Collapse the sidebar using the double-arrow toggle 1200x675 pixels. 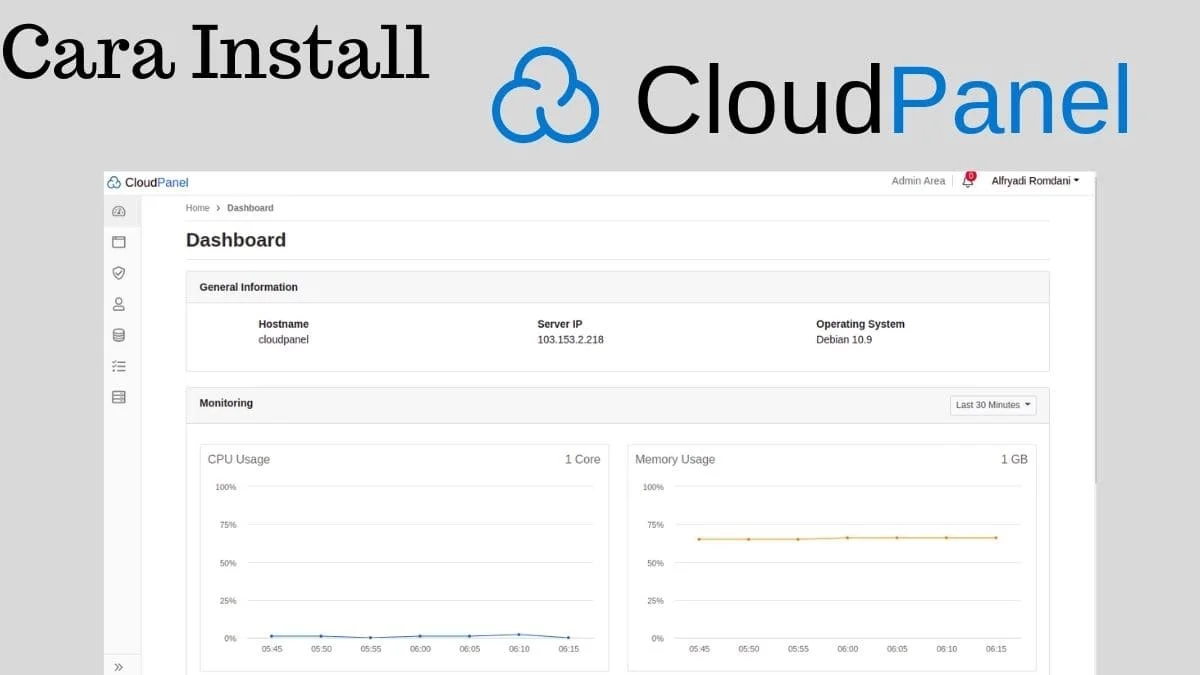click(x=119, y=665)
